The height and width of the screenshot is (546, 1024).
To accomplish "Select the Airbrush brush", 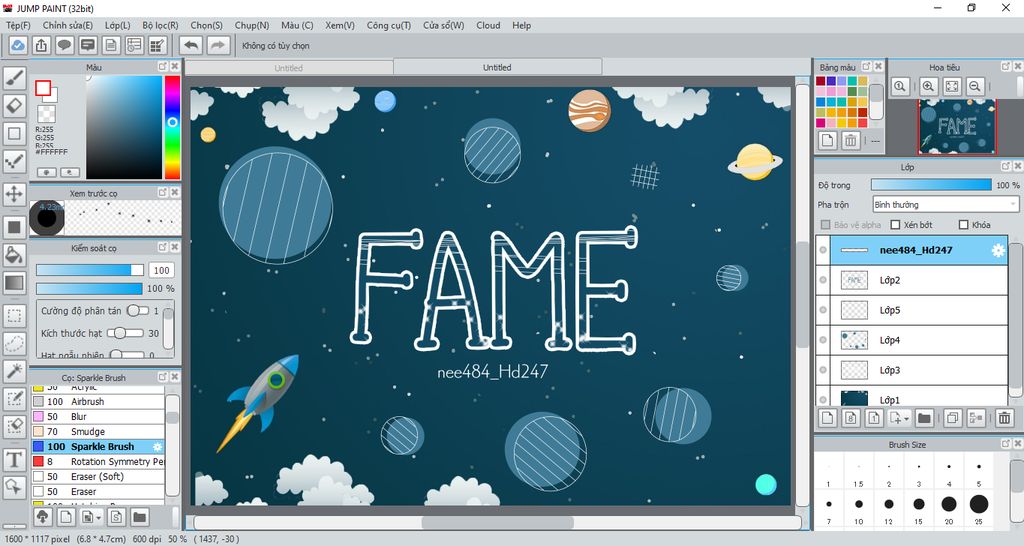I will click(98, 402).
